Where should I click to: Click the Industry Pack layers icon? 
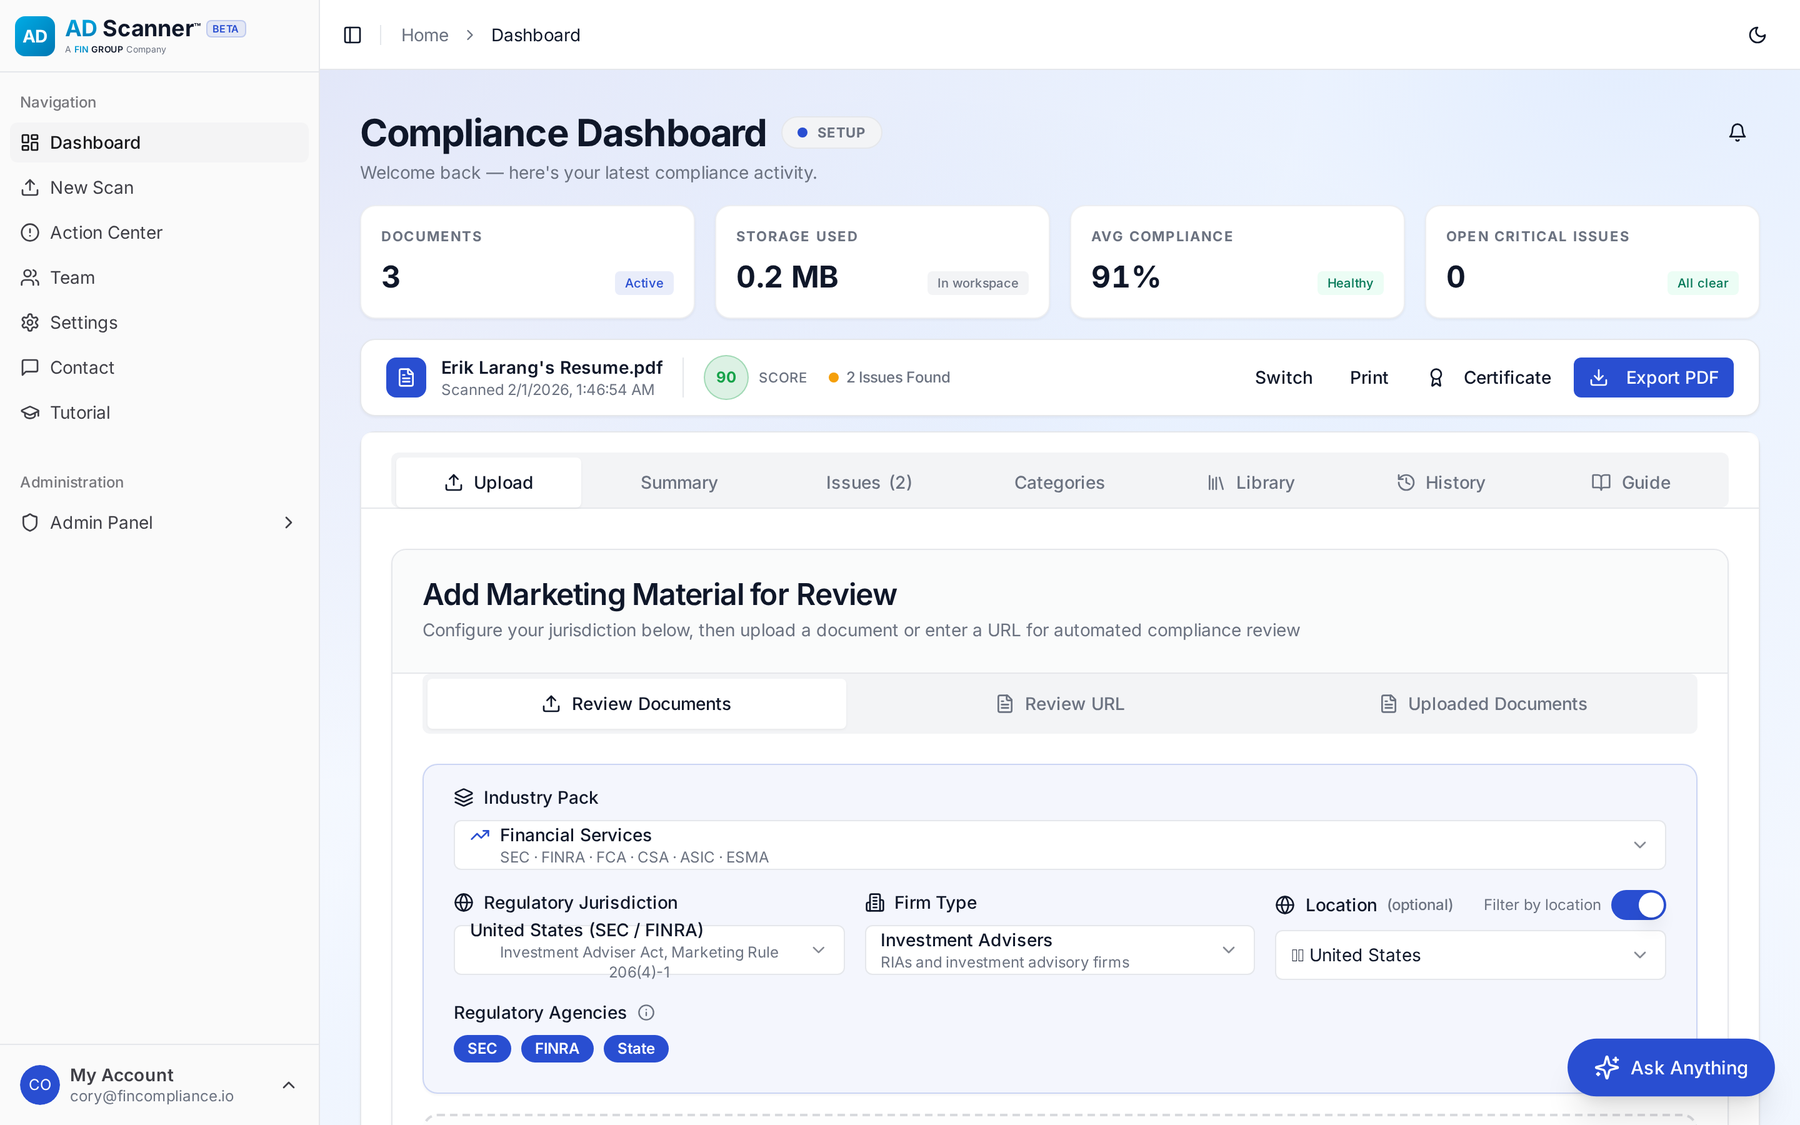463,797
